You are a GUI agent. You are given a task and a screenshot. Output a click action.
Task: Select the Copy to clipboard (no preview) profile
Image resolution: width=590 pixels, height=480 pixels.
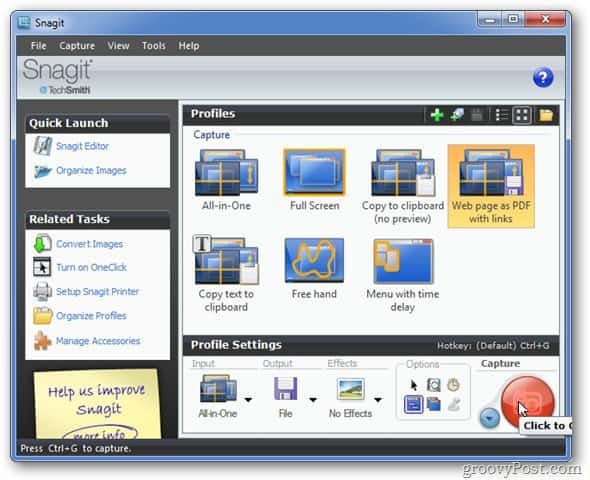click(403, 186)
